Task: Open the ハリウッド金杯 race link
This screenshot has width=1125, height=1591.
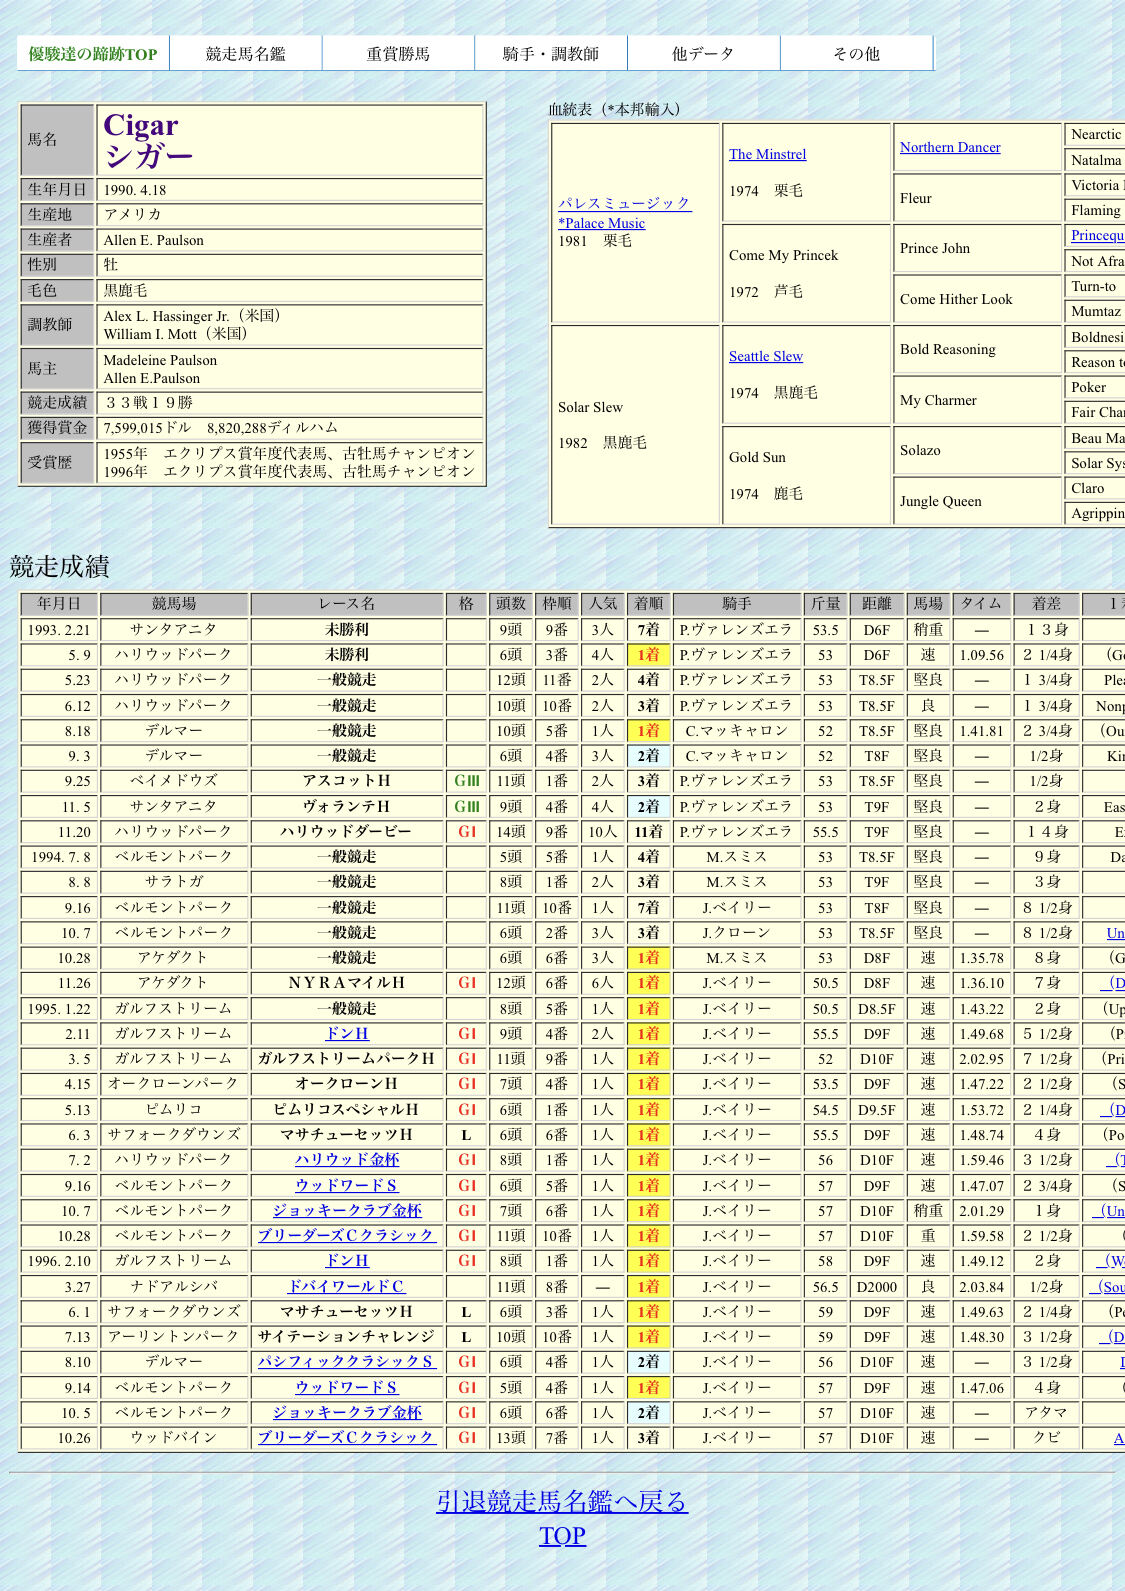Action: coord(347,1159)
